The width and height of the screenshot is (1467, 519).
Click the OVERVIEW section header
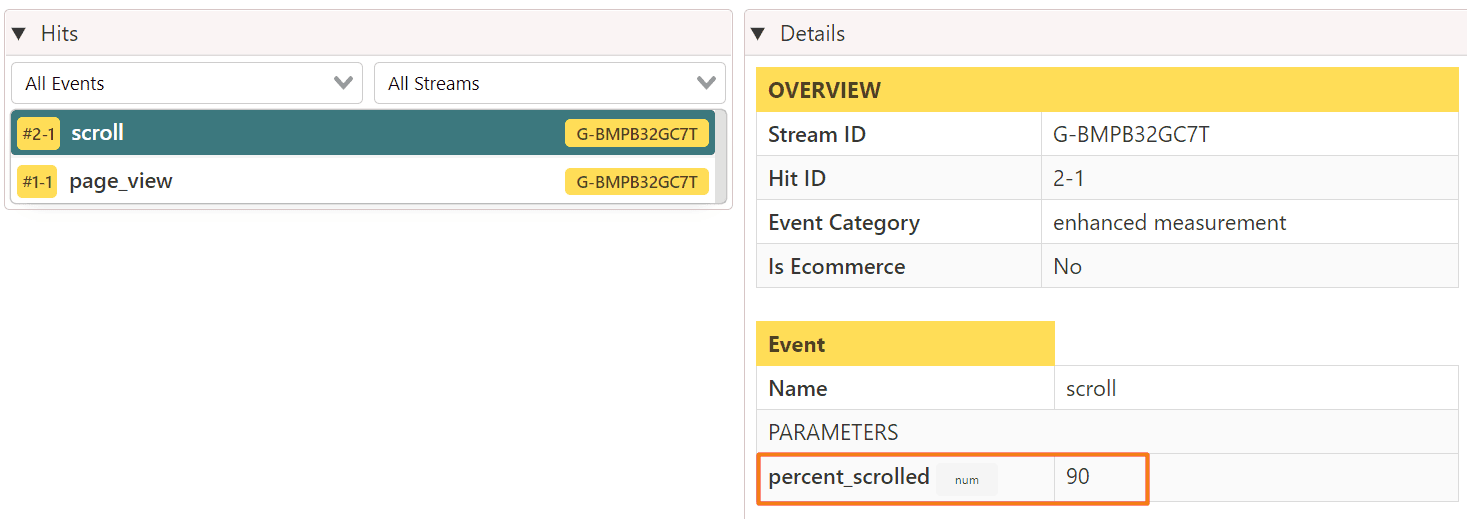pyautogui.click(x=1107, y=90)
